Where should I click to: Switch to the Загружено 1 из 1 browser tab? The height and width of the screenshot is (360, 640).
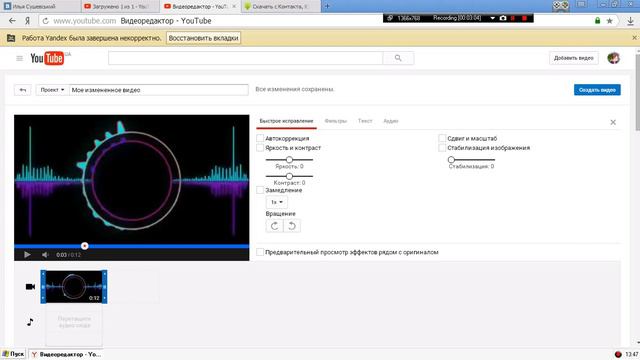pos(120,6)
